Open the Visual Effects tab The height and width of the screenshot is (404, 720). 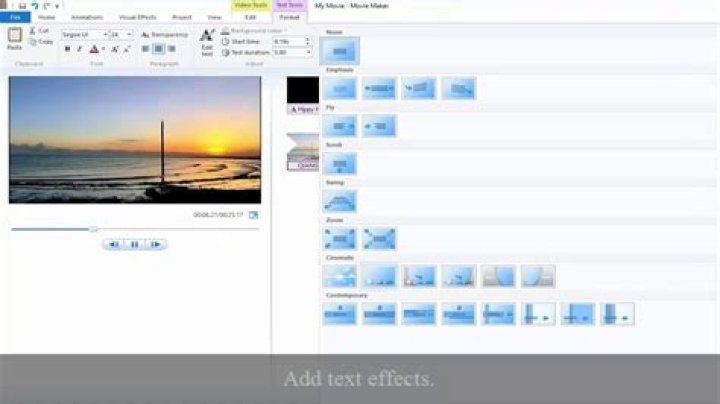pos(137,17)
